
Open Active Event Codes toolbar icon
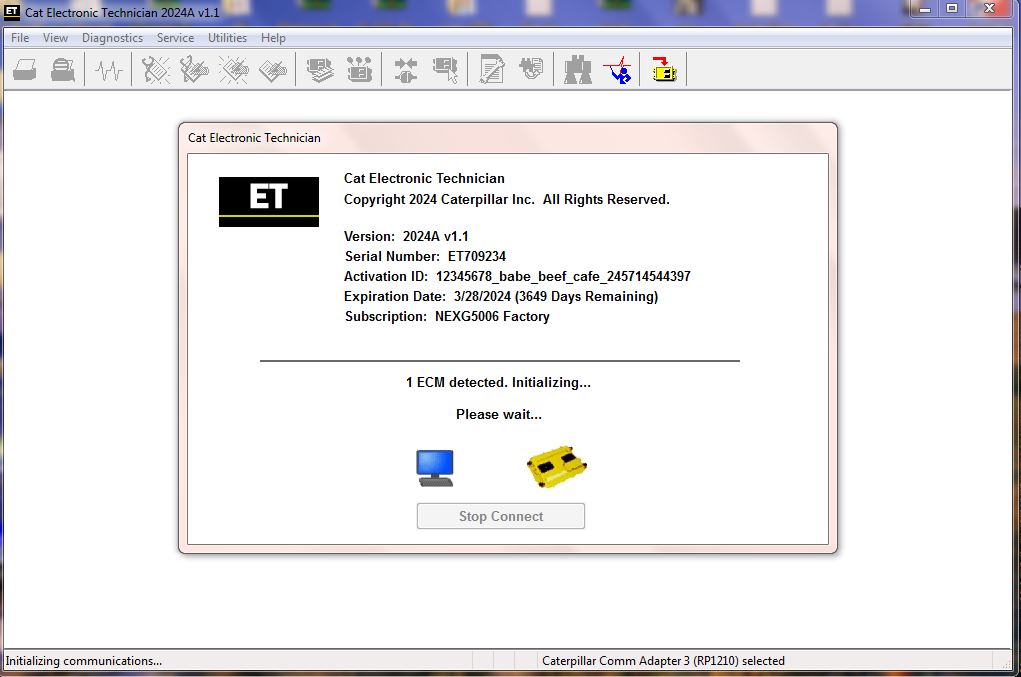tap(234, 70)
